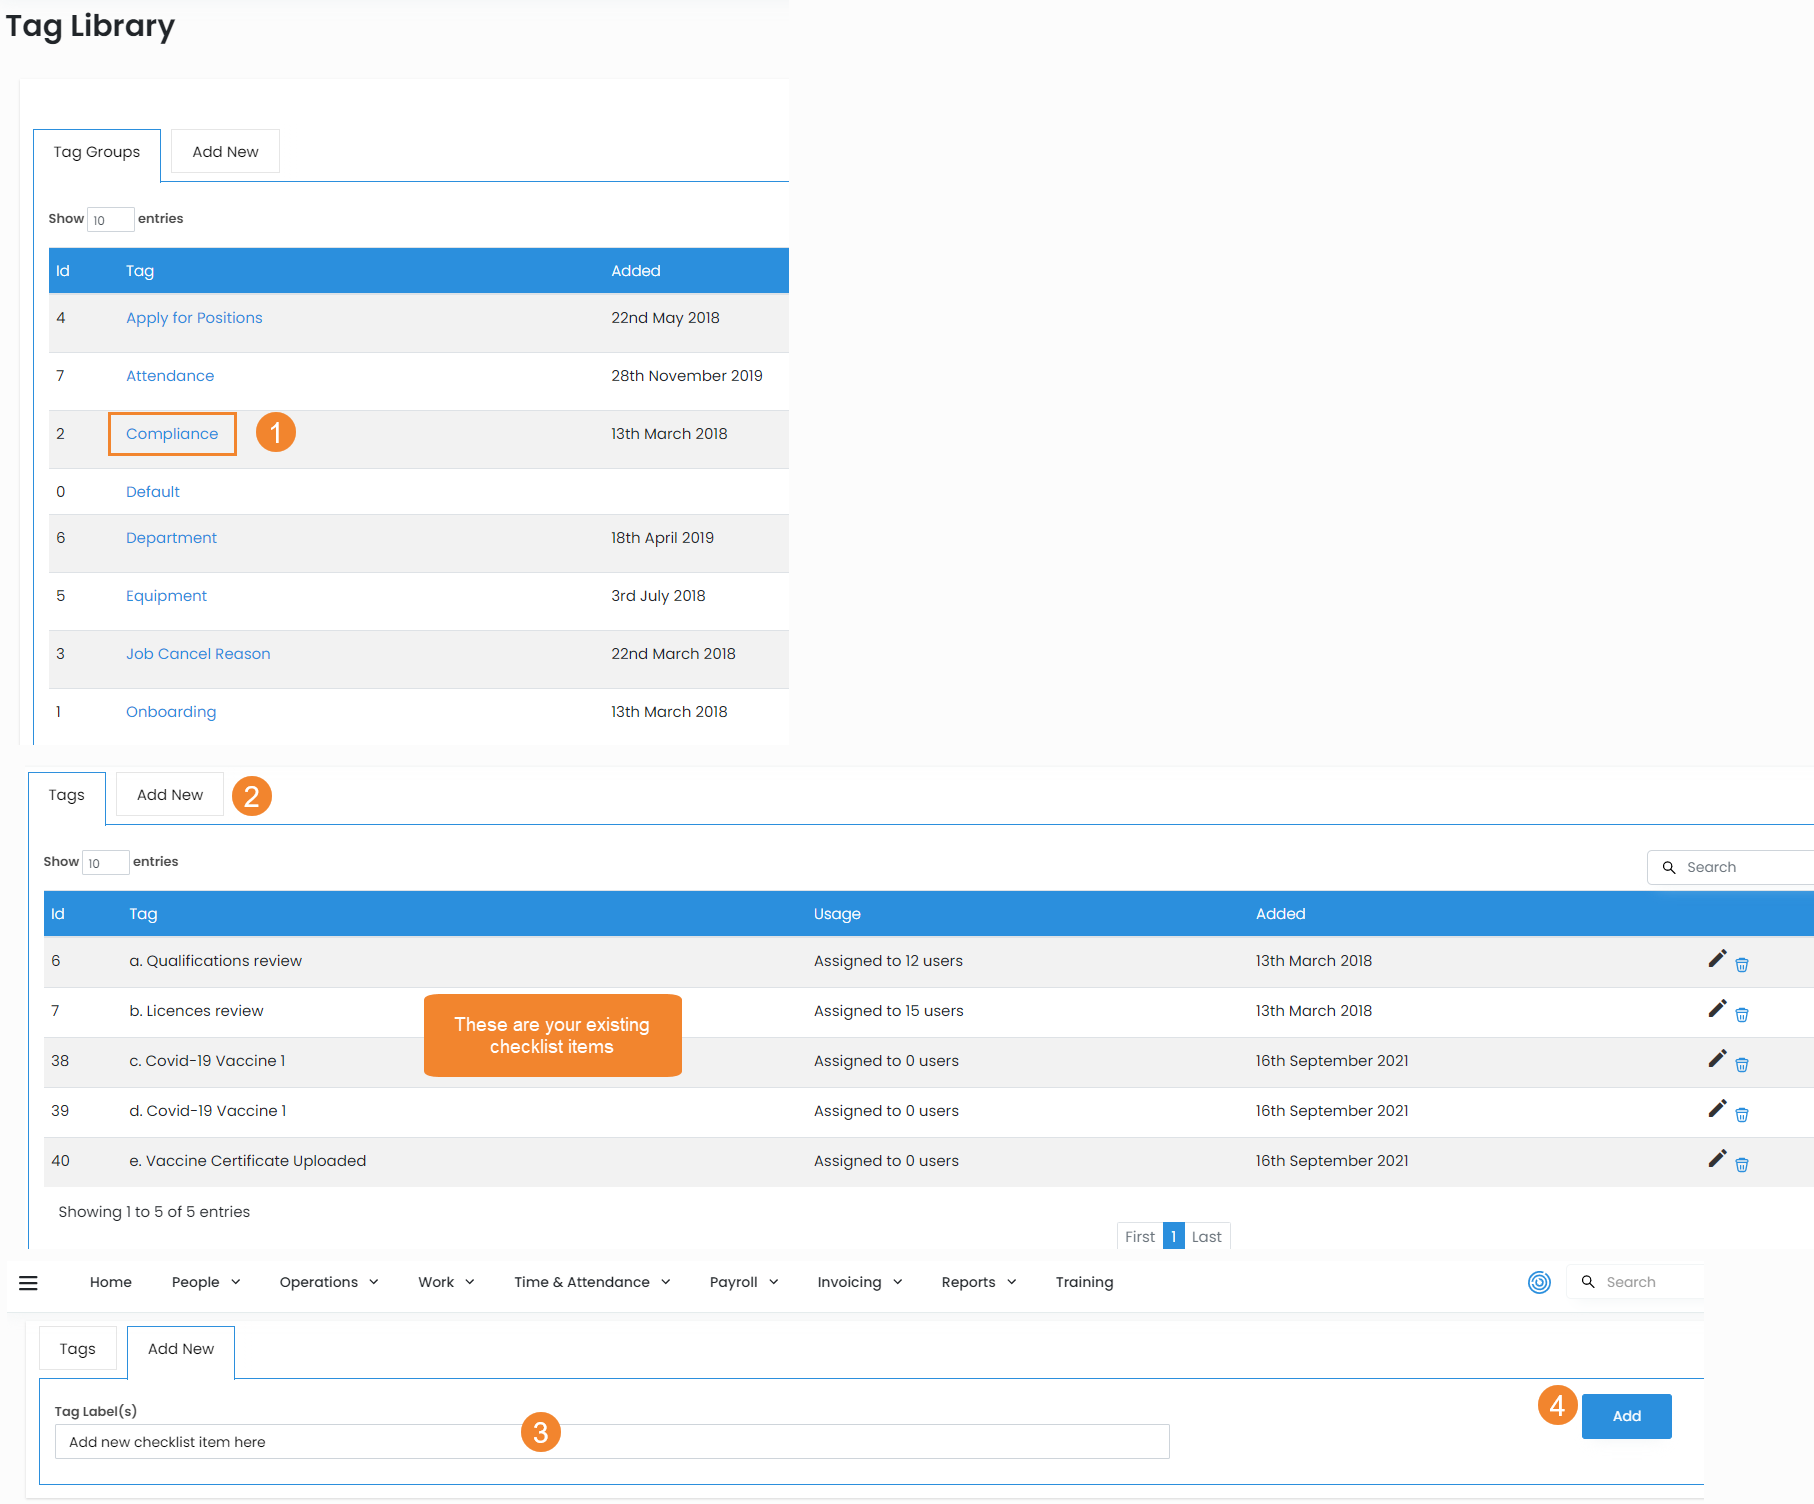
Task: Open the Payroll dropdown
Action: click(x=743, y=1282)
